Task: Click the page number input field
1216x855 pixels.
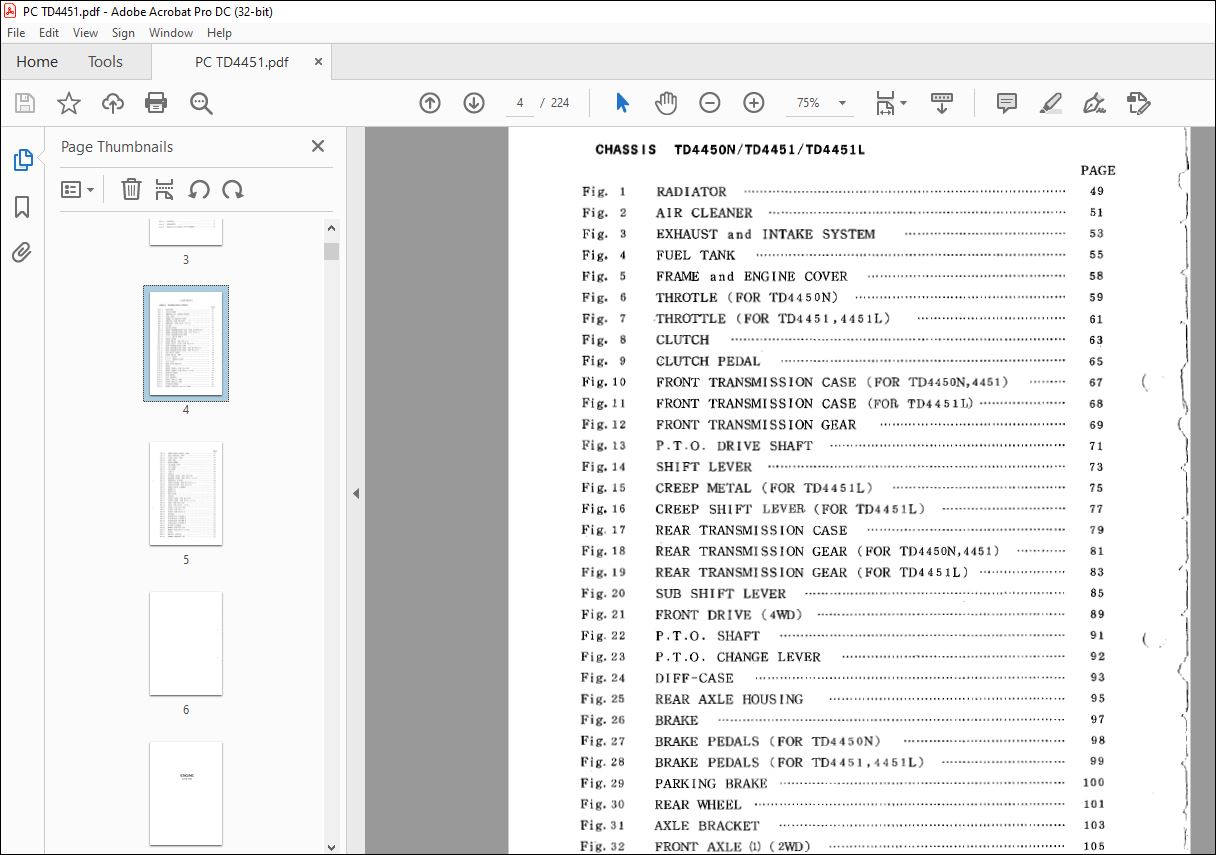Action: click(x=520, y=103)
